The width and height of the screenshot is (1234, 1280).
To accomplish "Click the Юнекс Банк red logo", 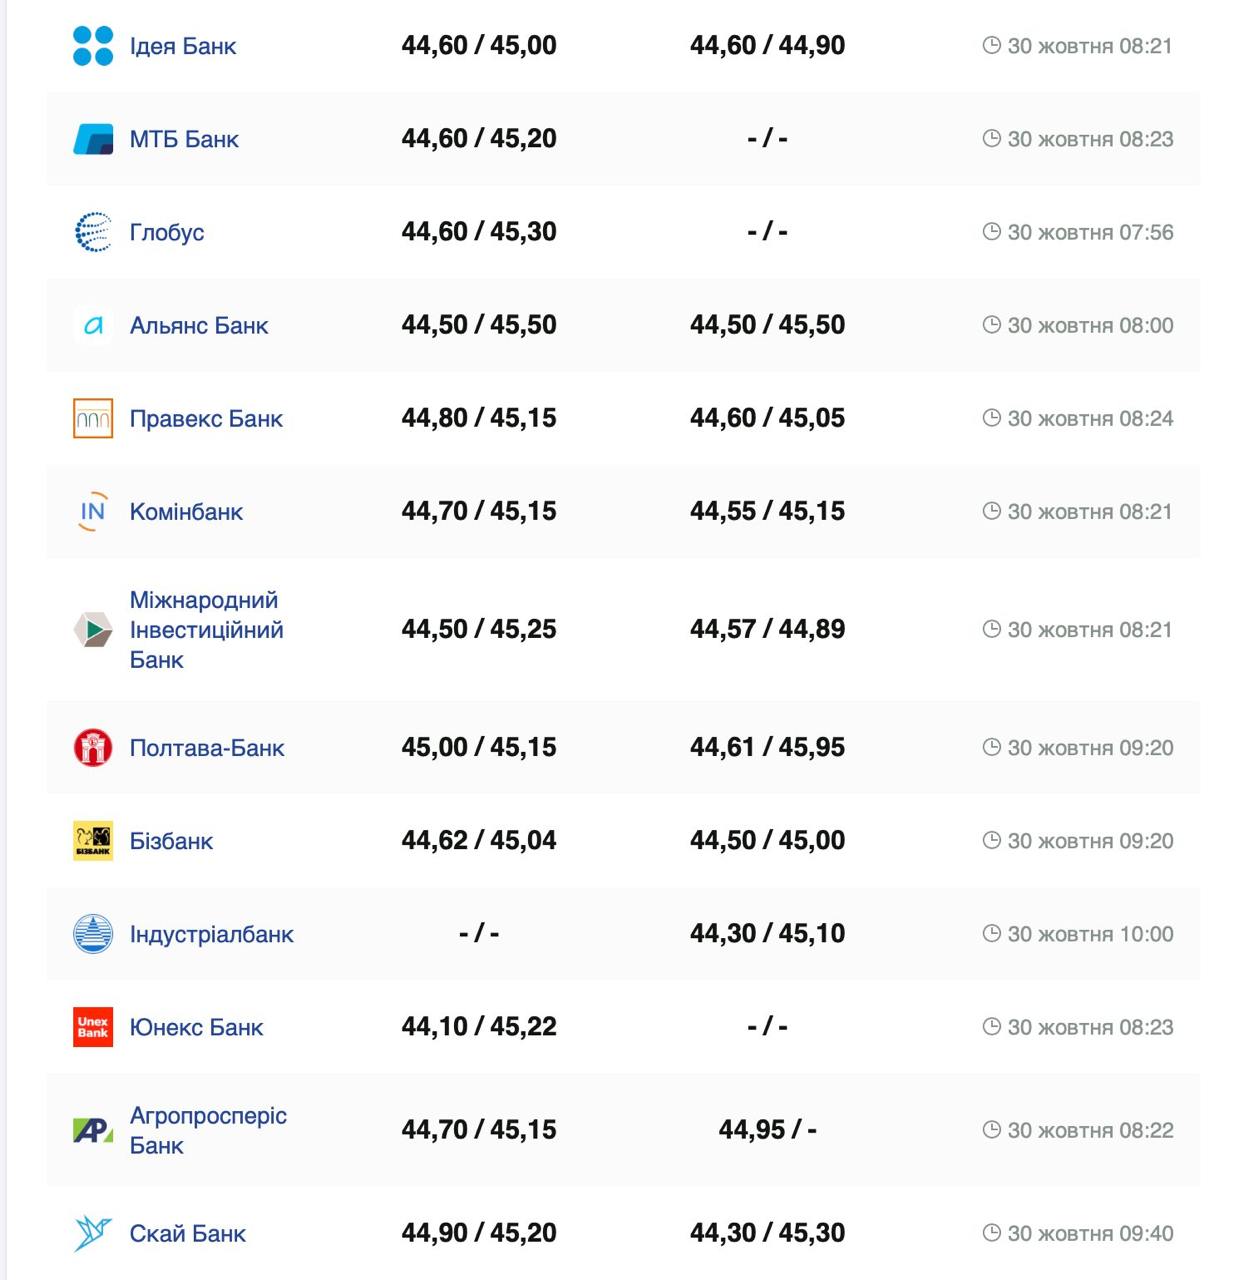I will (93, 1027).
